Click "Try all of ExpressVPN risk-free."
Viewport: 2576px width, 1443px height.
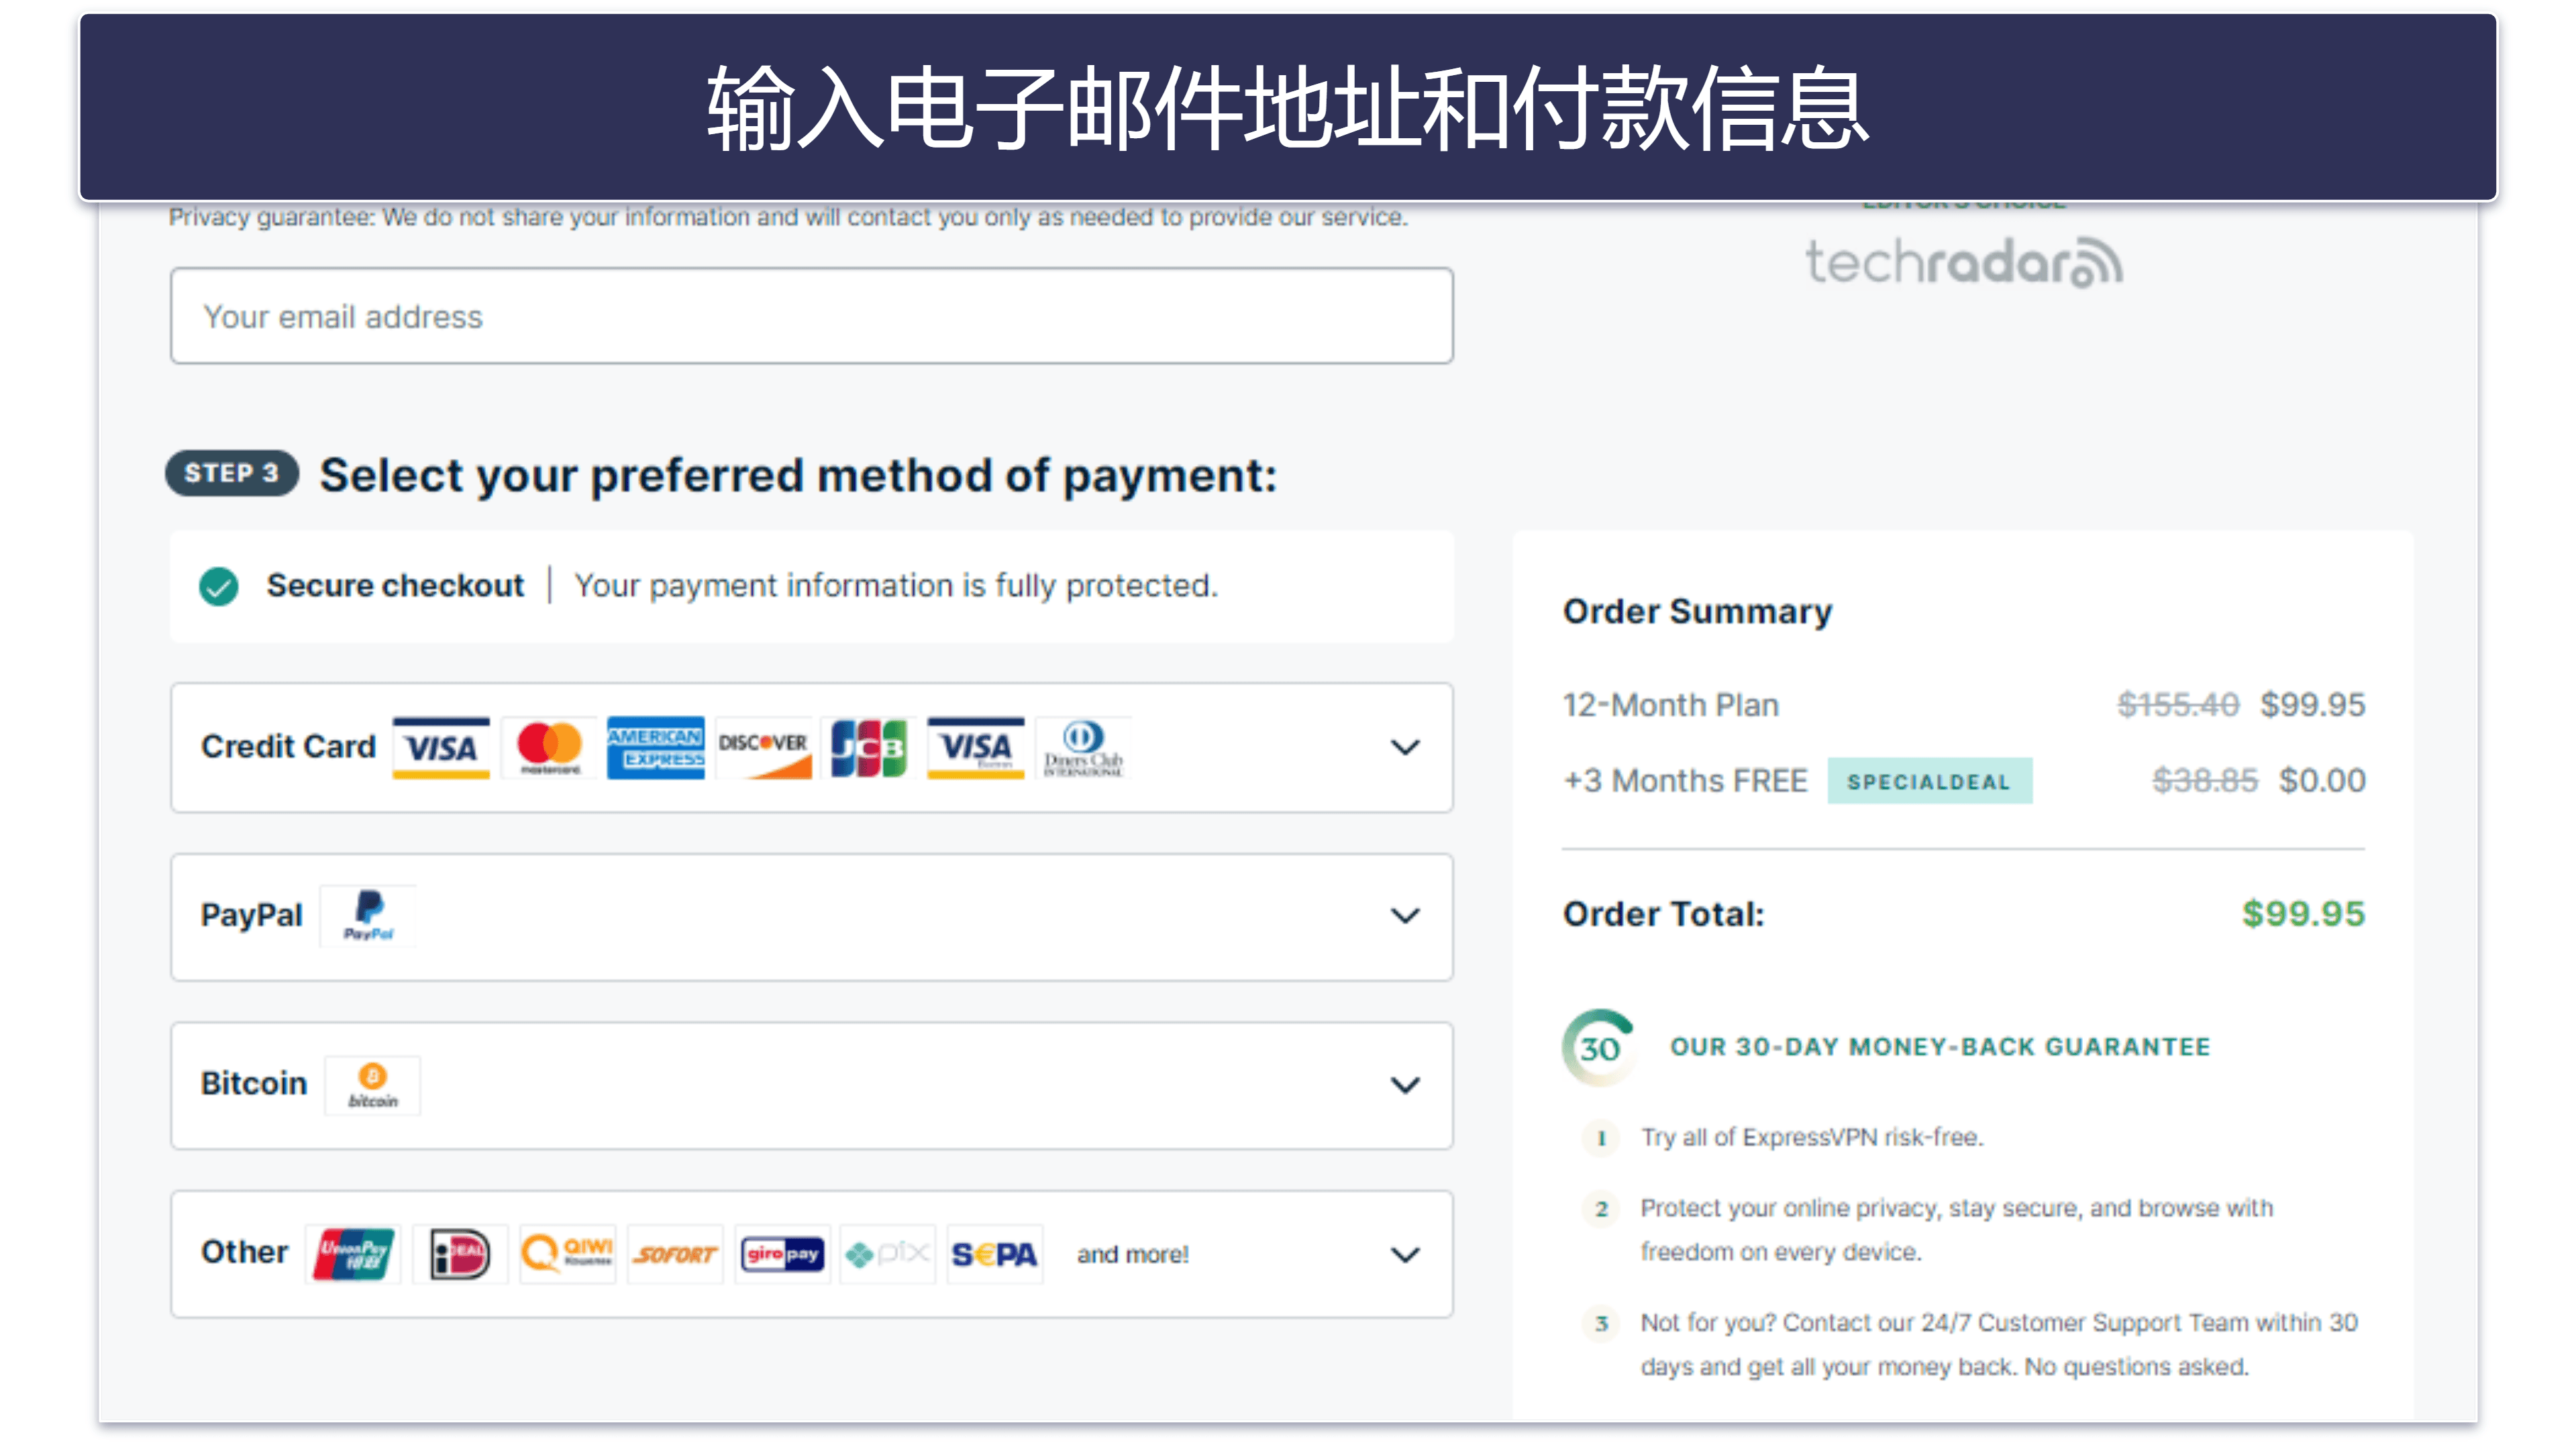[1812, 1137]
